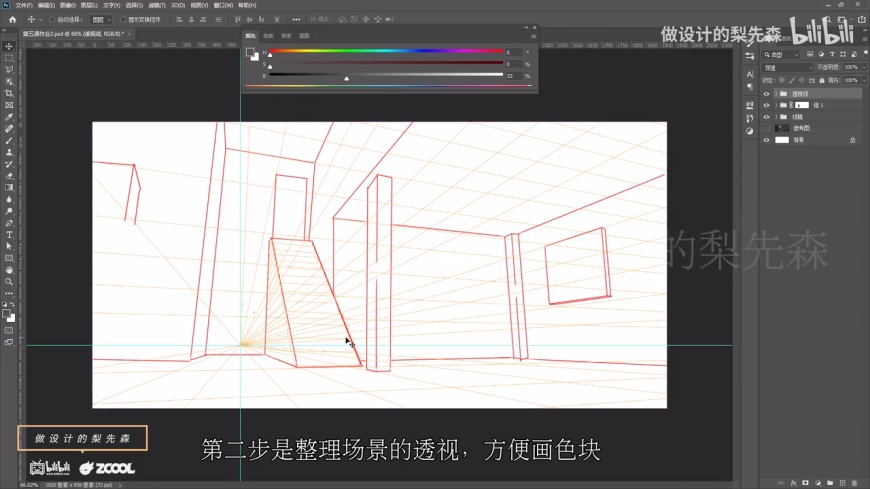This screenshot has height=489, width=870.
Task: Open Auto-Select 图层 dropdown
Action: (x=102, y=19)
